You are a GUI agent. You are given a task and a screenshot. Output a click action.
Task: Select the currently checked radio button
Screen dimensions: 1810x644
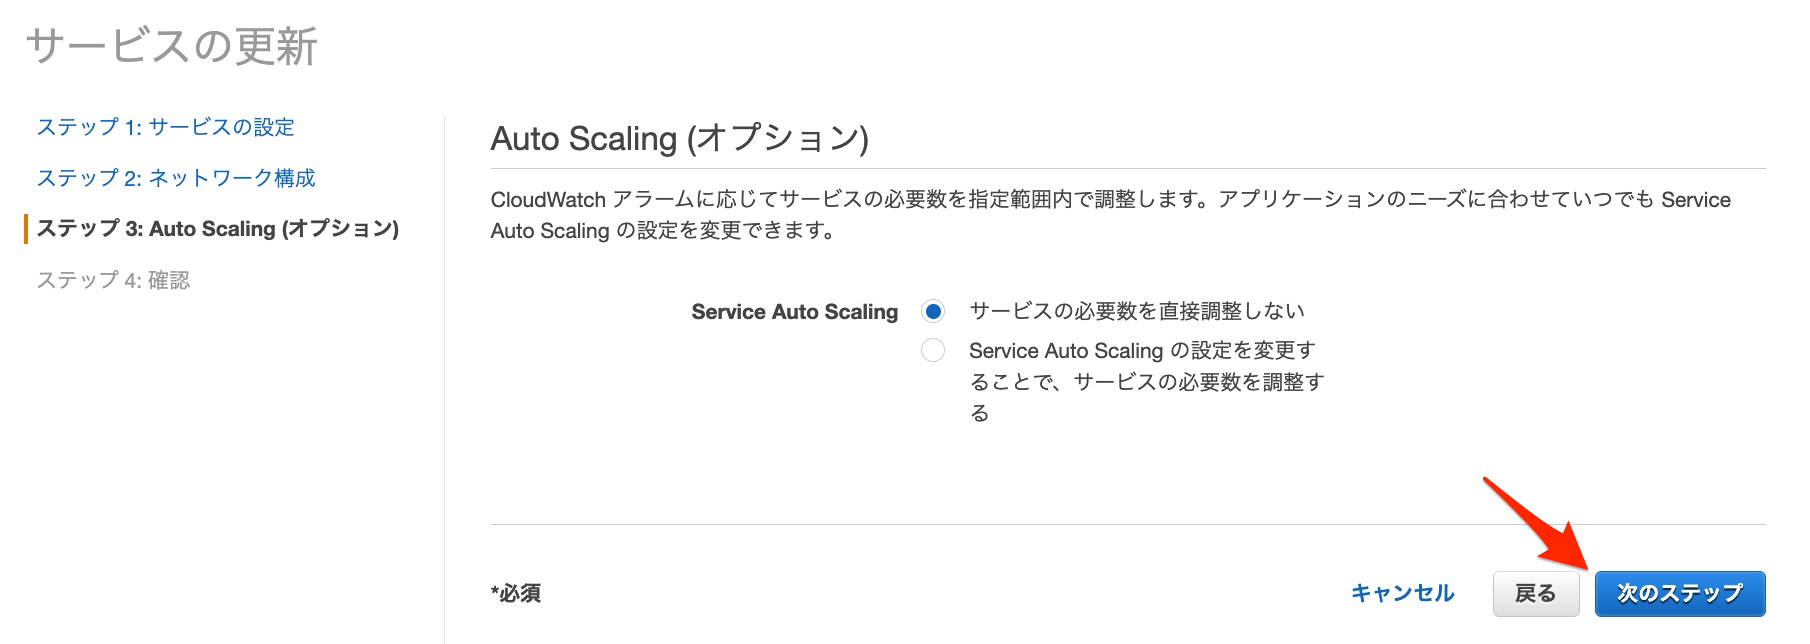click(x=932, y=311)
